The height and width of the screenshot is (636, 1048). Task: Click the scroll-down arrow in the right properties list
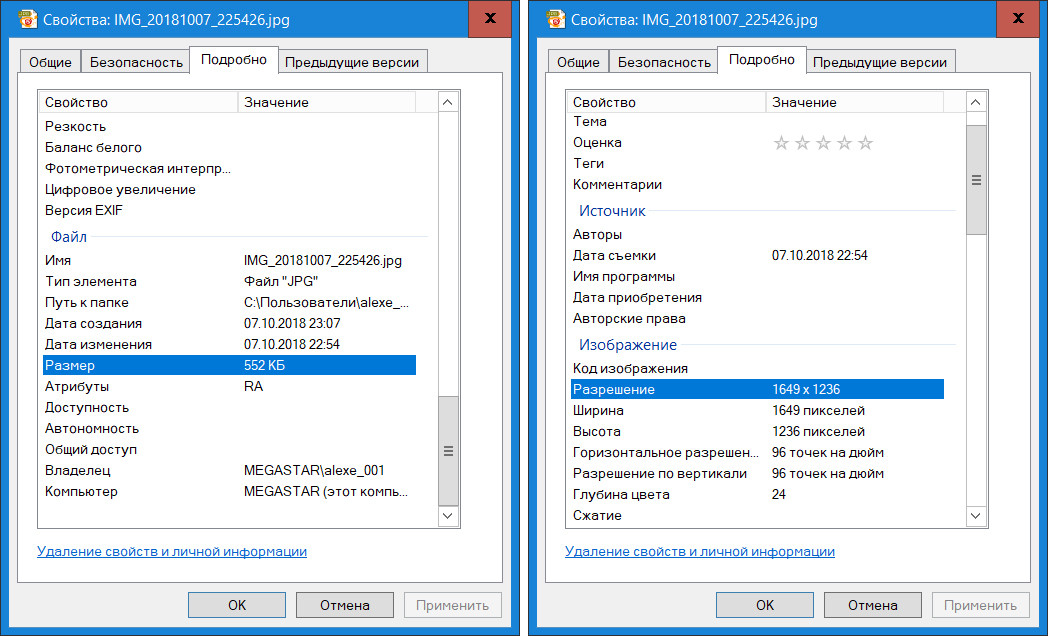(x=976, y=515)
